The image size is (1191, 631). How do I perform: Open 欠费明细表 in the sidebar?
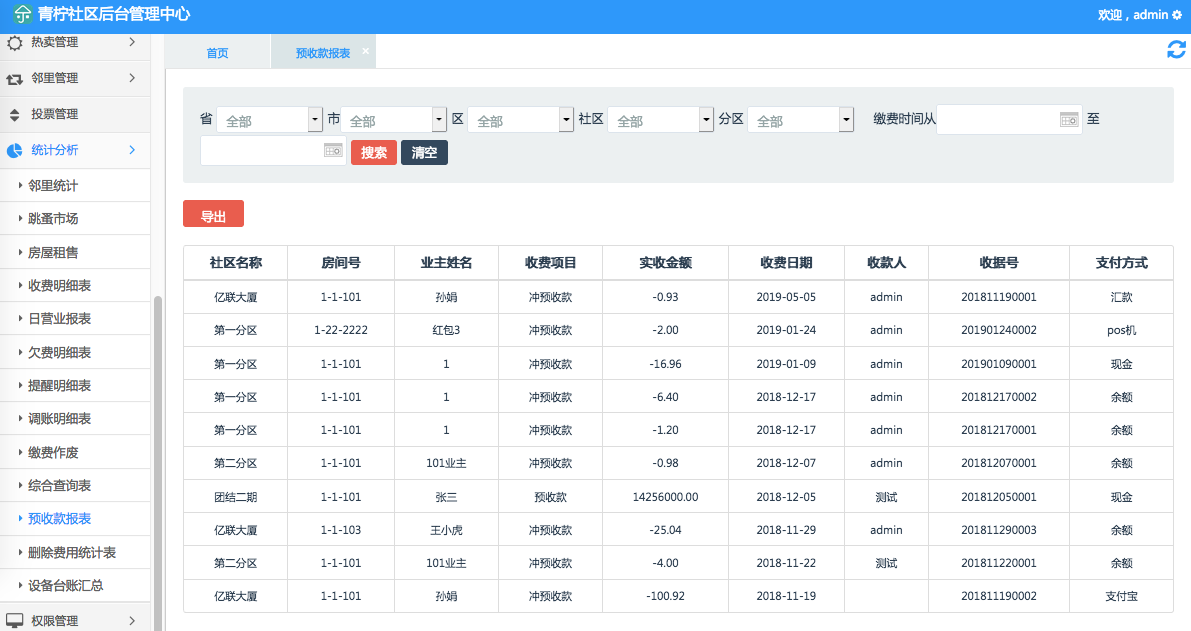59,352
